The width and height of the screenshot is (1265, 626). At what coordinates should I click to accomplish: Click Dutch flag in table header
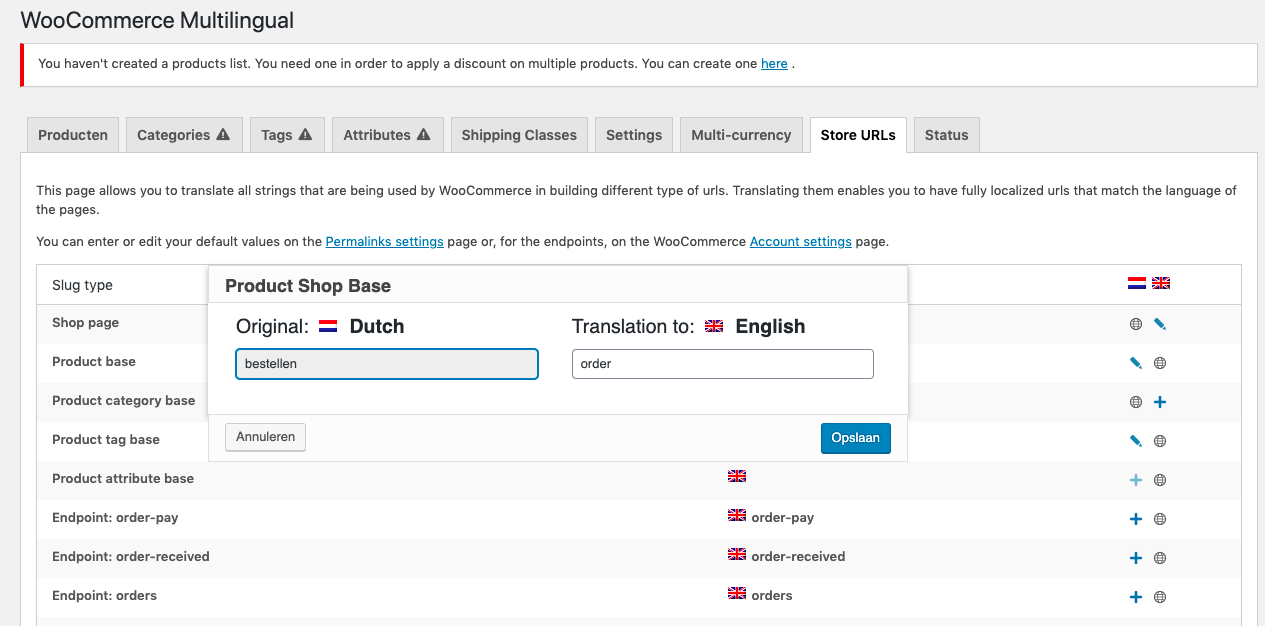click(x=1137, y=283)
